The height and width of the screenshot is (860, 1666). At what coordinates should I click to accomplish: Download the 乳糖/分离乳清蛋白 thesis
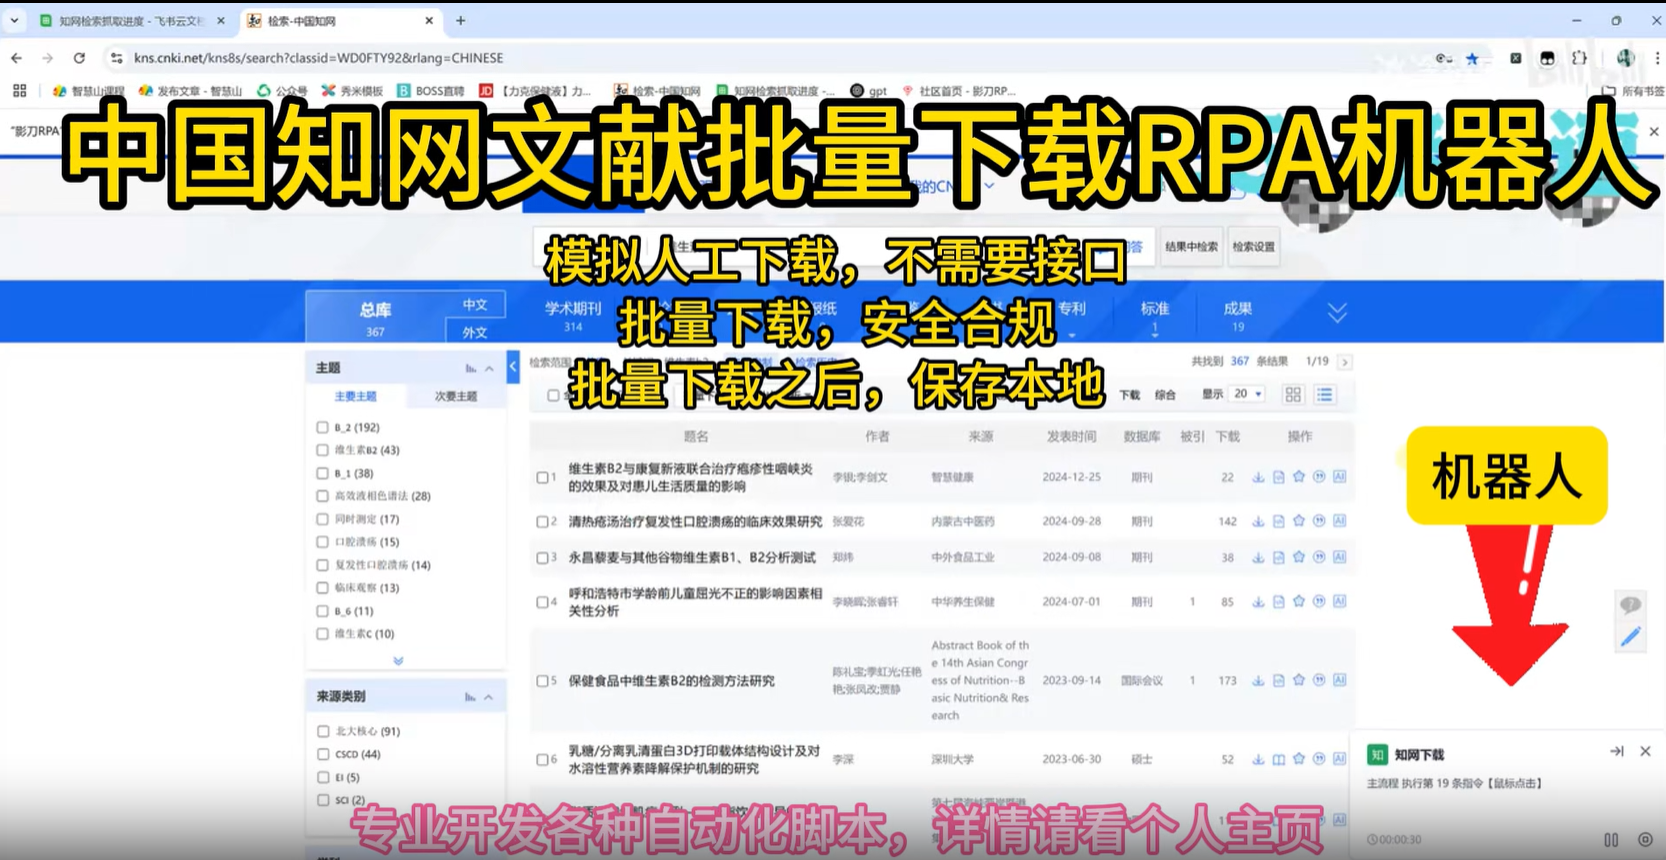click(1258, 760)
